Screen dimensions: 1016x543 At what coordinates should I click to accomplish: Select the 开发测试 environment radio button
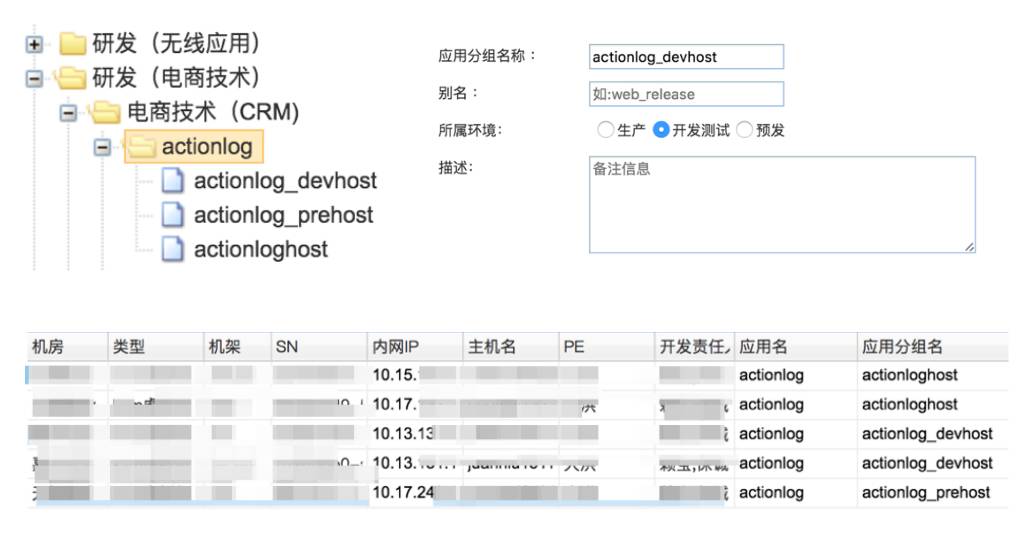[660, 130]
